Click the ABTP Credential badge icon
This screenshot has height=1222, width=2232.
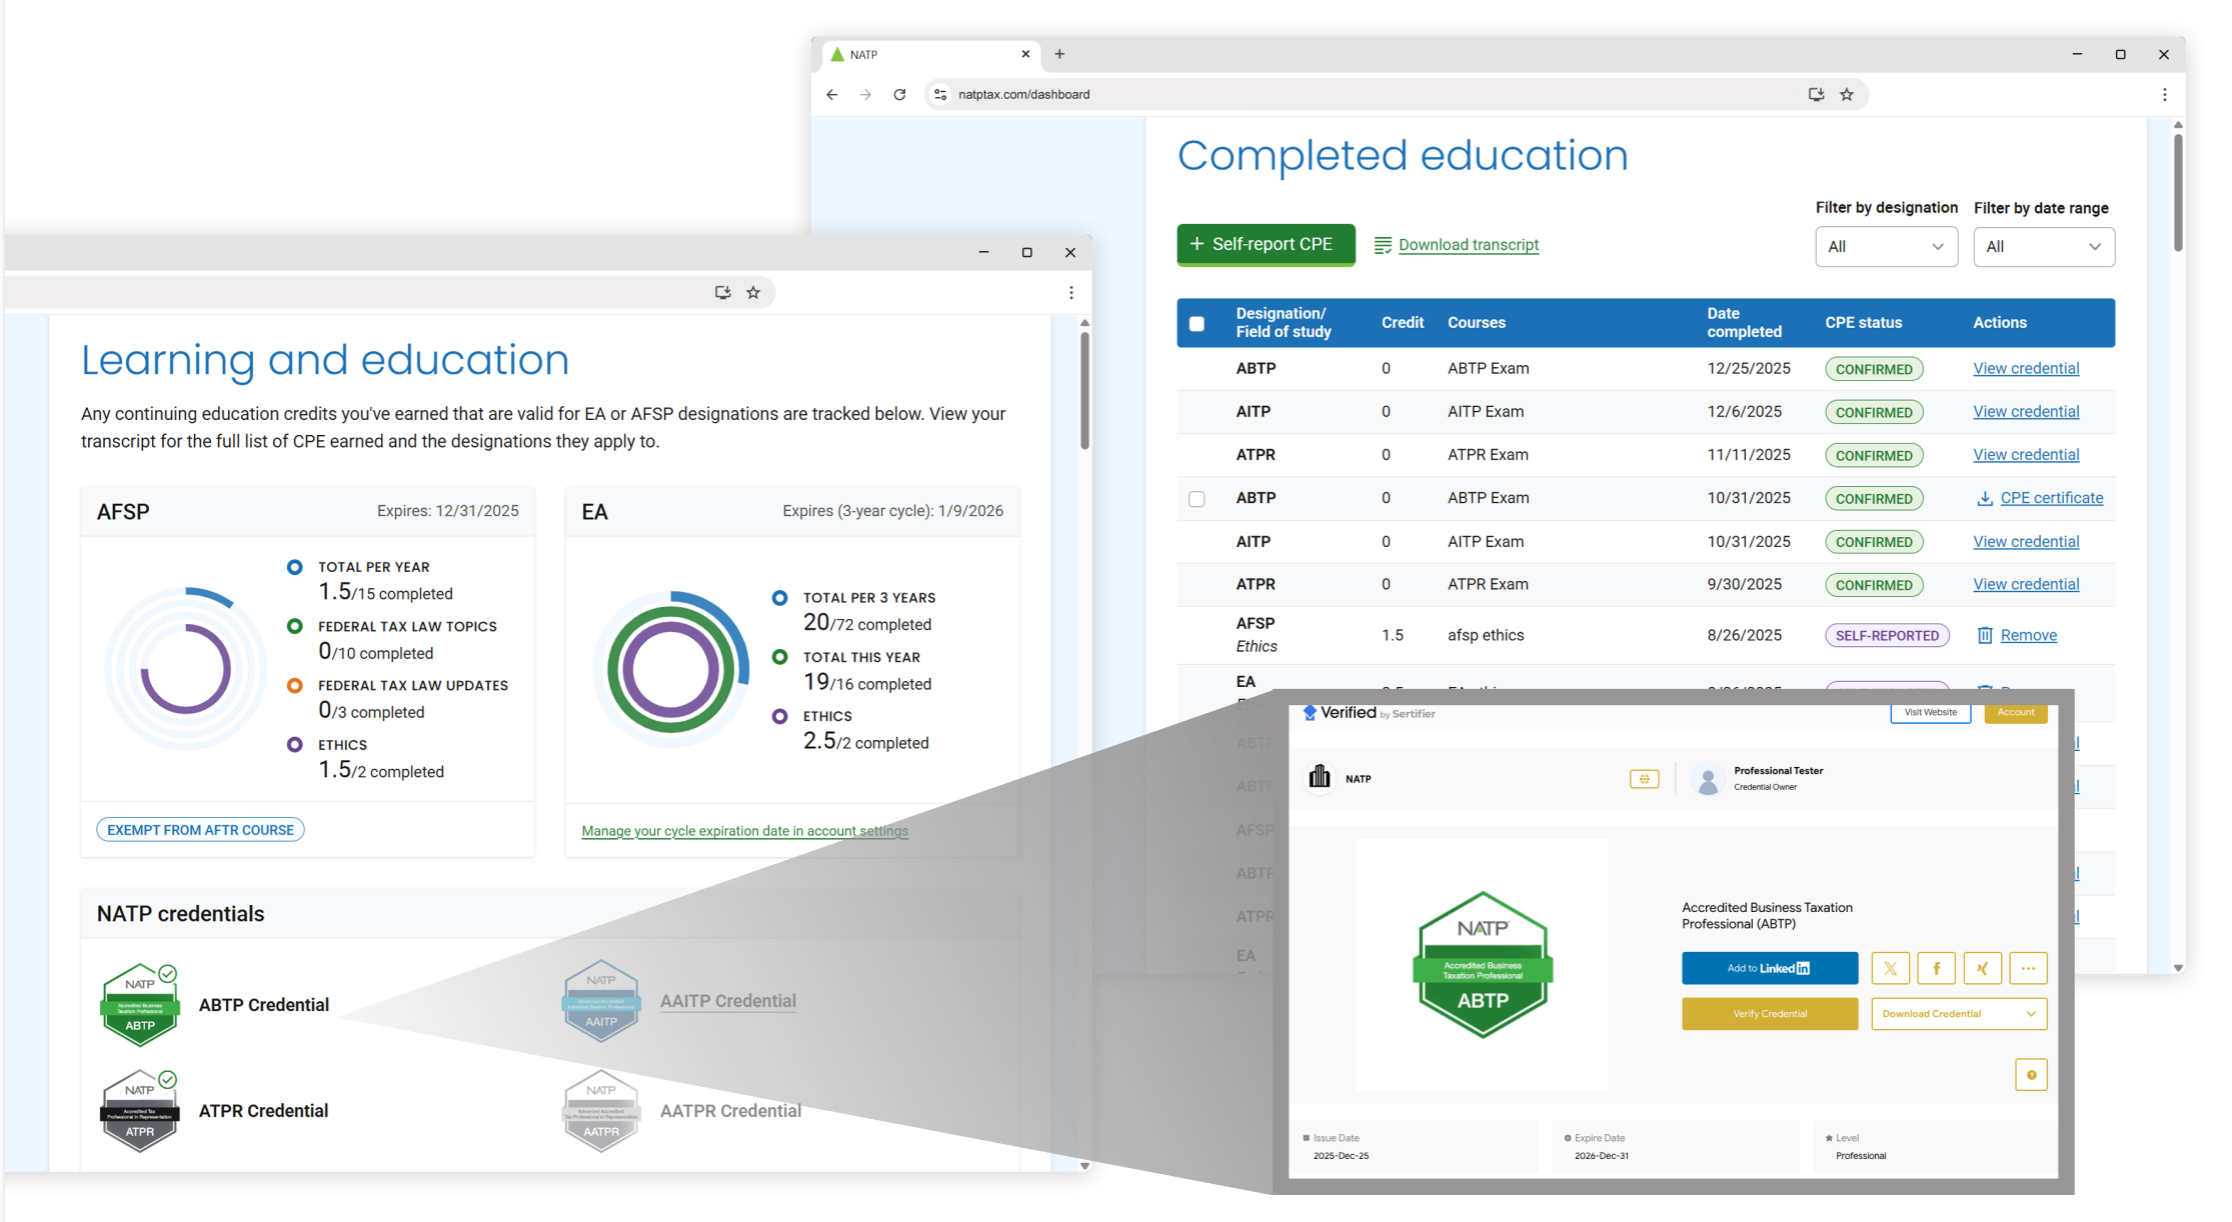click(140, 1005)
